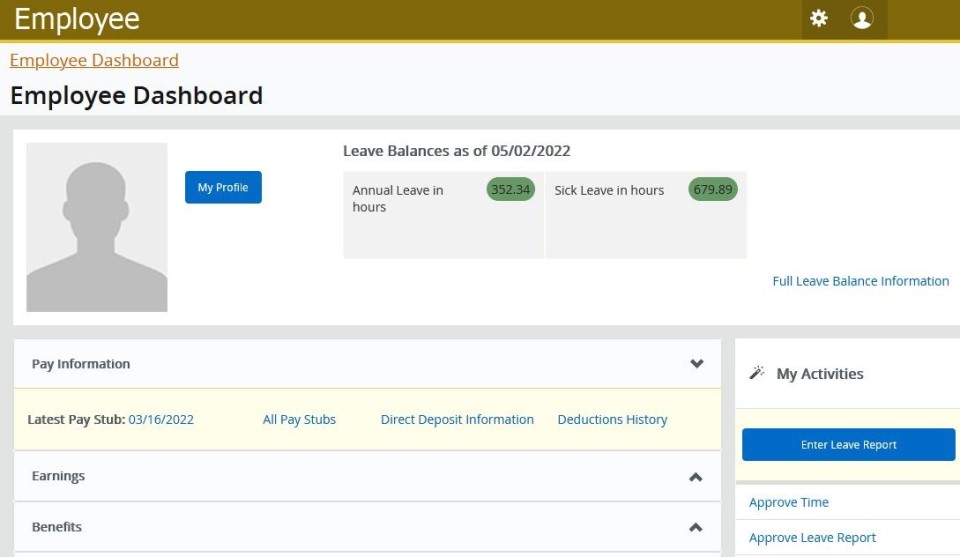This screenshot has height=557, width=960.
Task: Click the 352.34 annual leave badge
Action: 511,190
